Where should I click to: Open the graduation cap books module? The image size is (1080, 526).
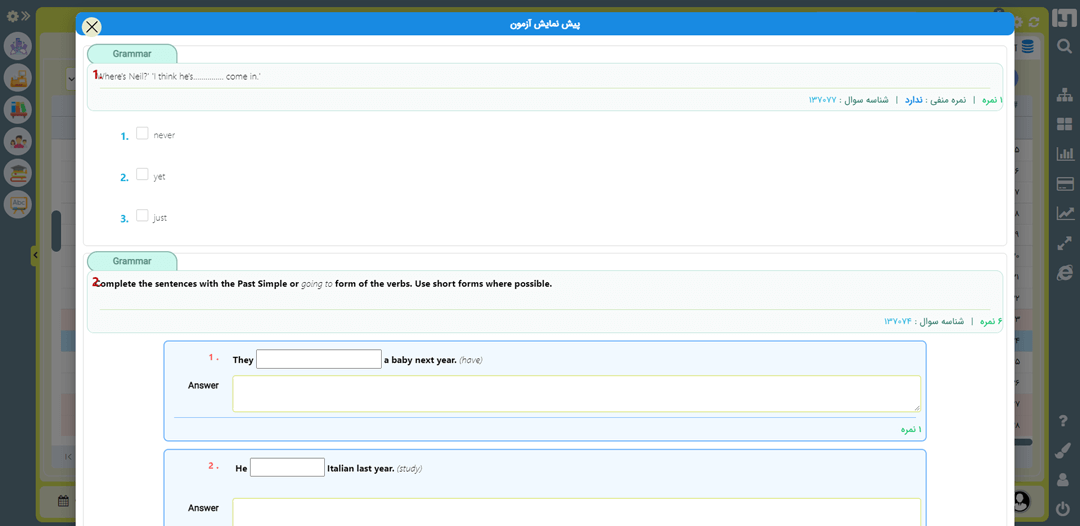(18, 173)
